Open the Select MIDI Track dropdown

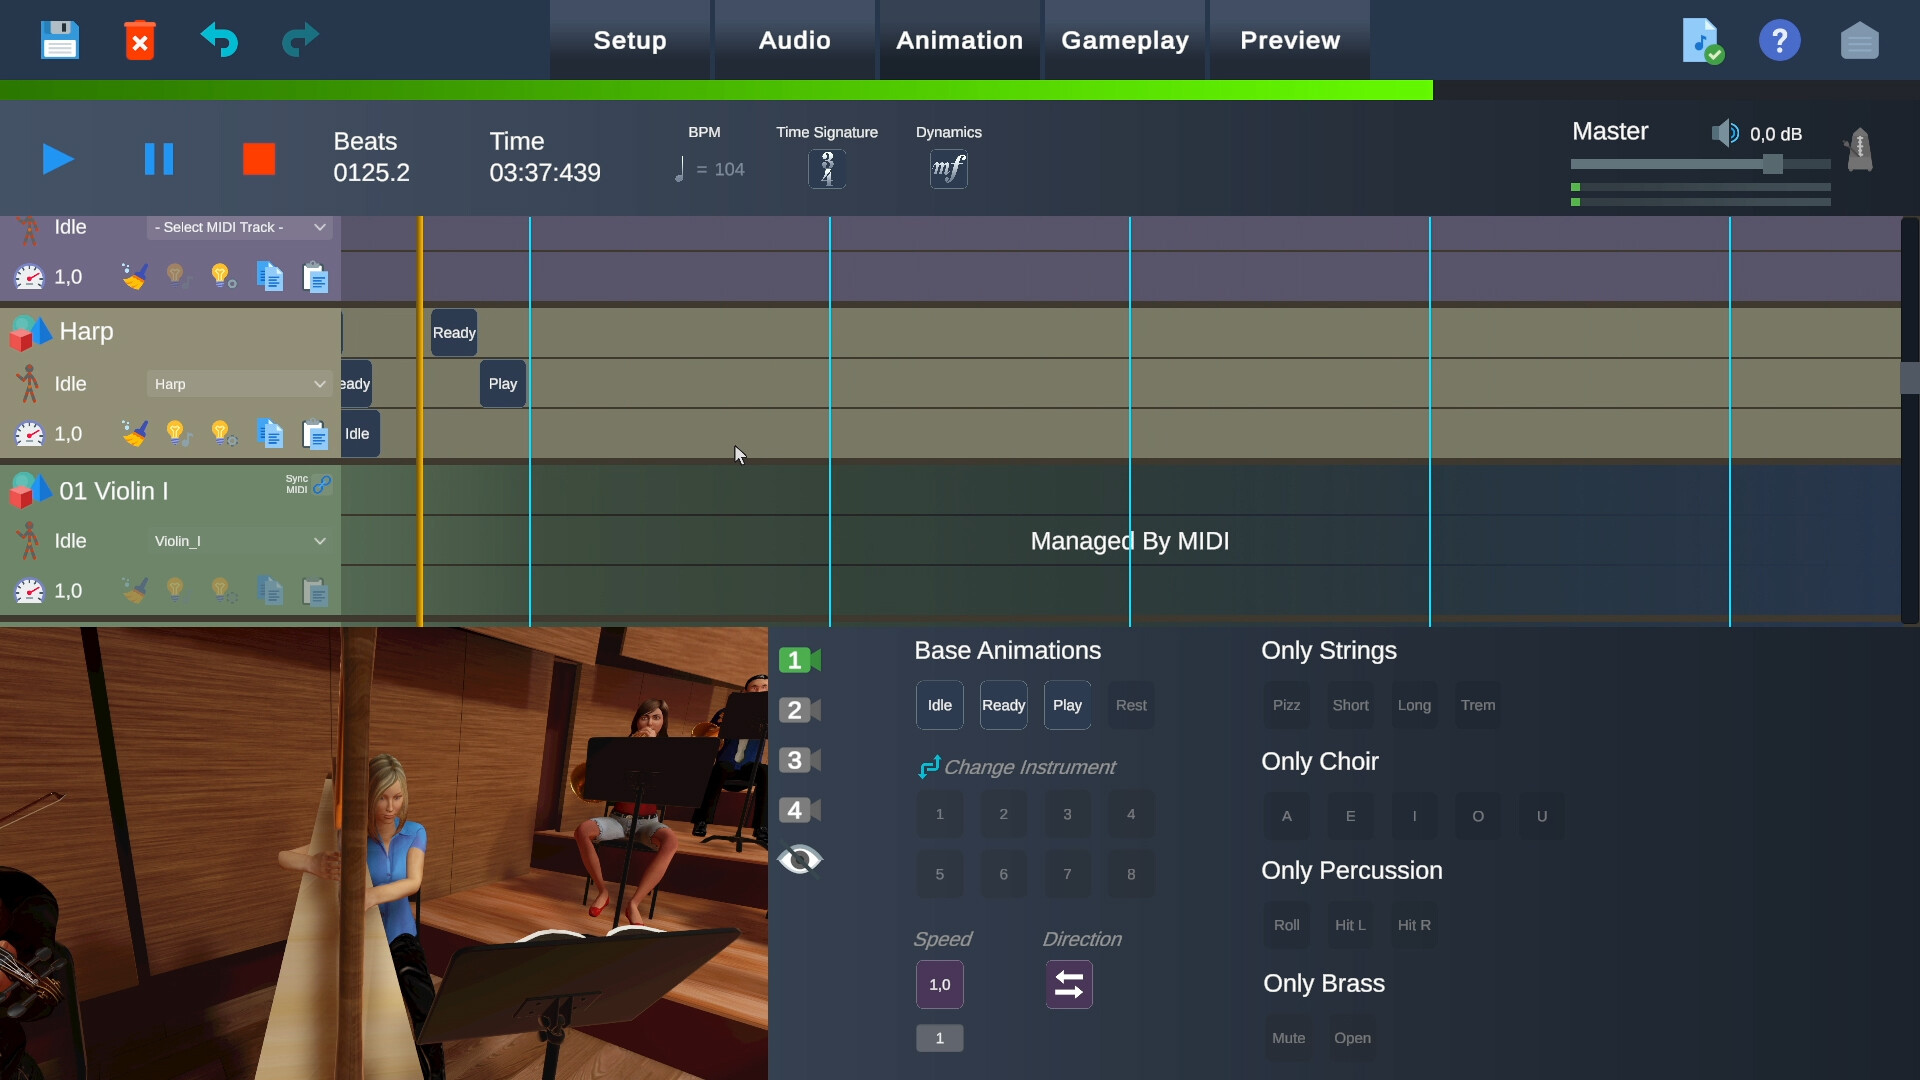(238, 227)
